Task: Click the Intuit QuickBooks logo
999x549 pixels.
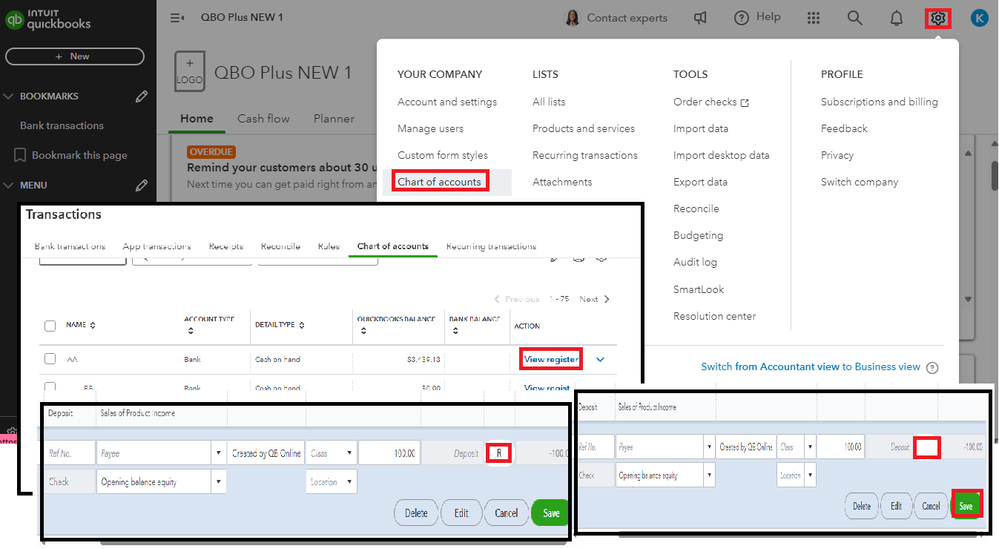Action: coord(48,19)
